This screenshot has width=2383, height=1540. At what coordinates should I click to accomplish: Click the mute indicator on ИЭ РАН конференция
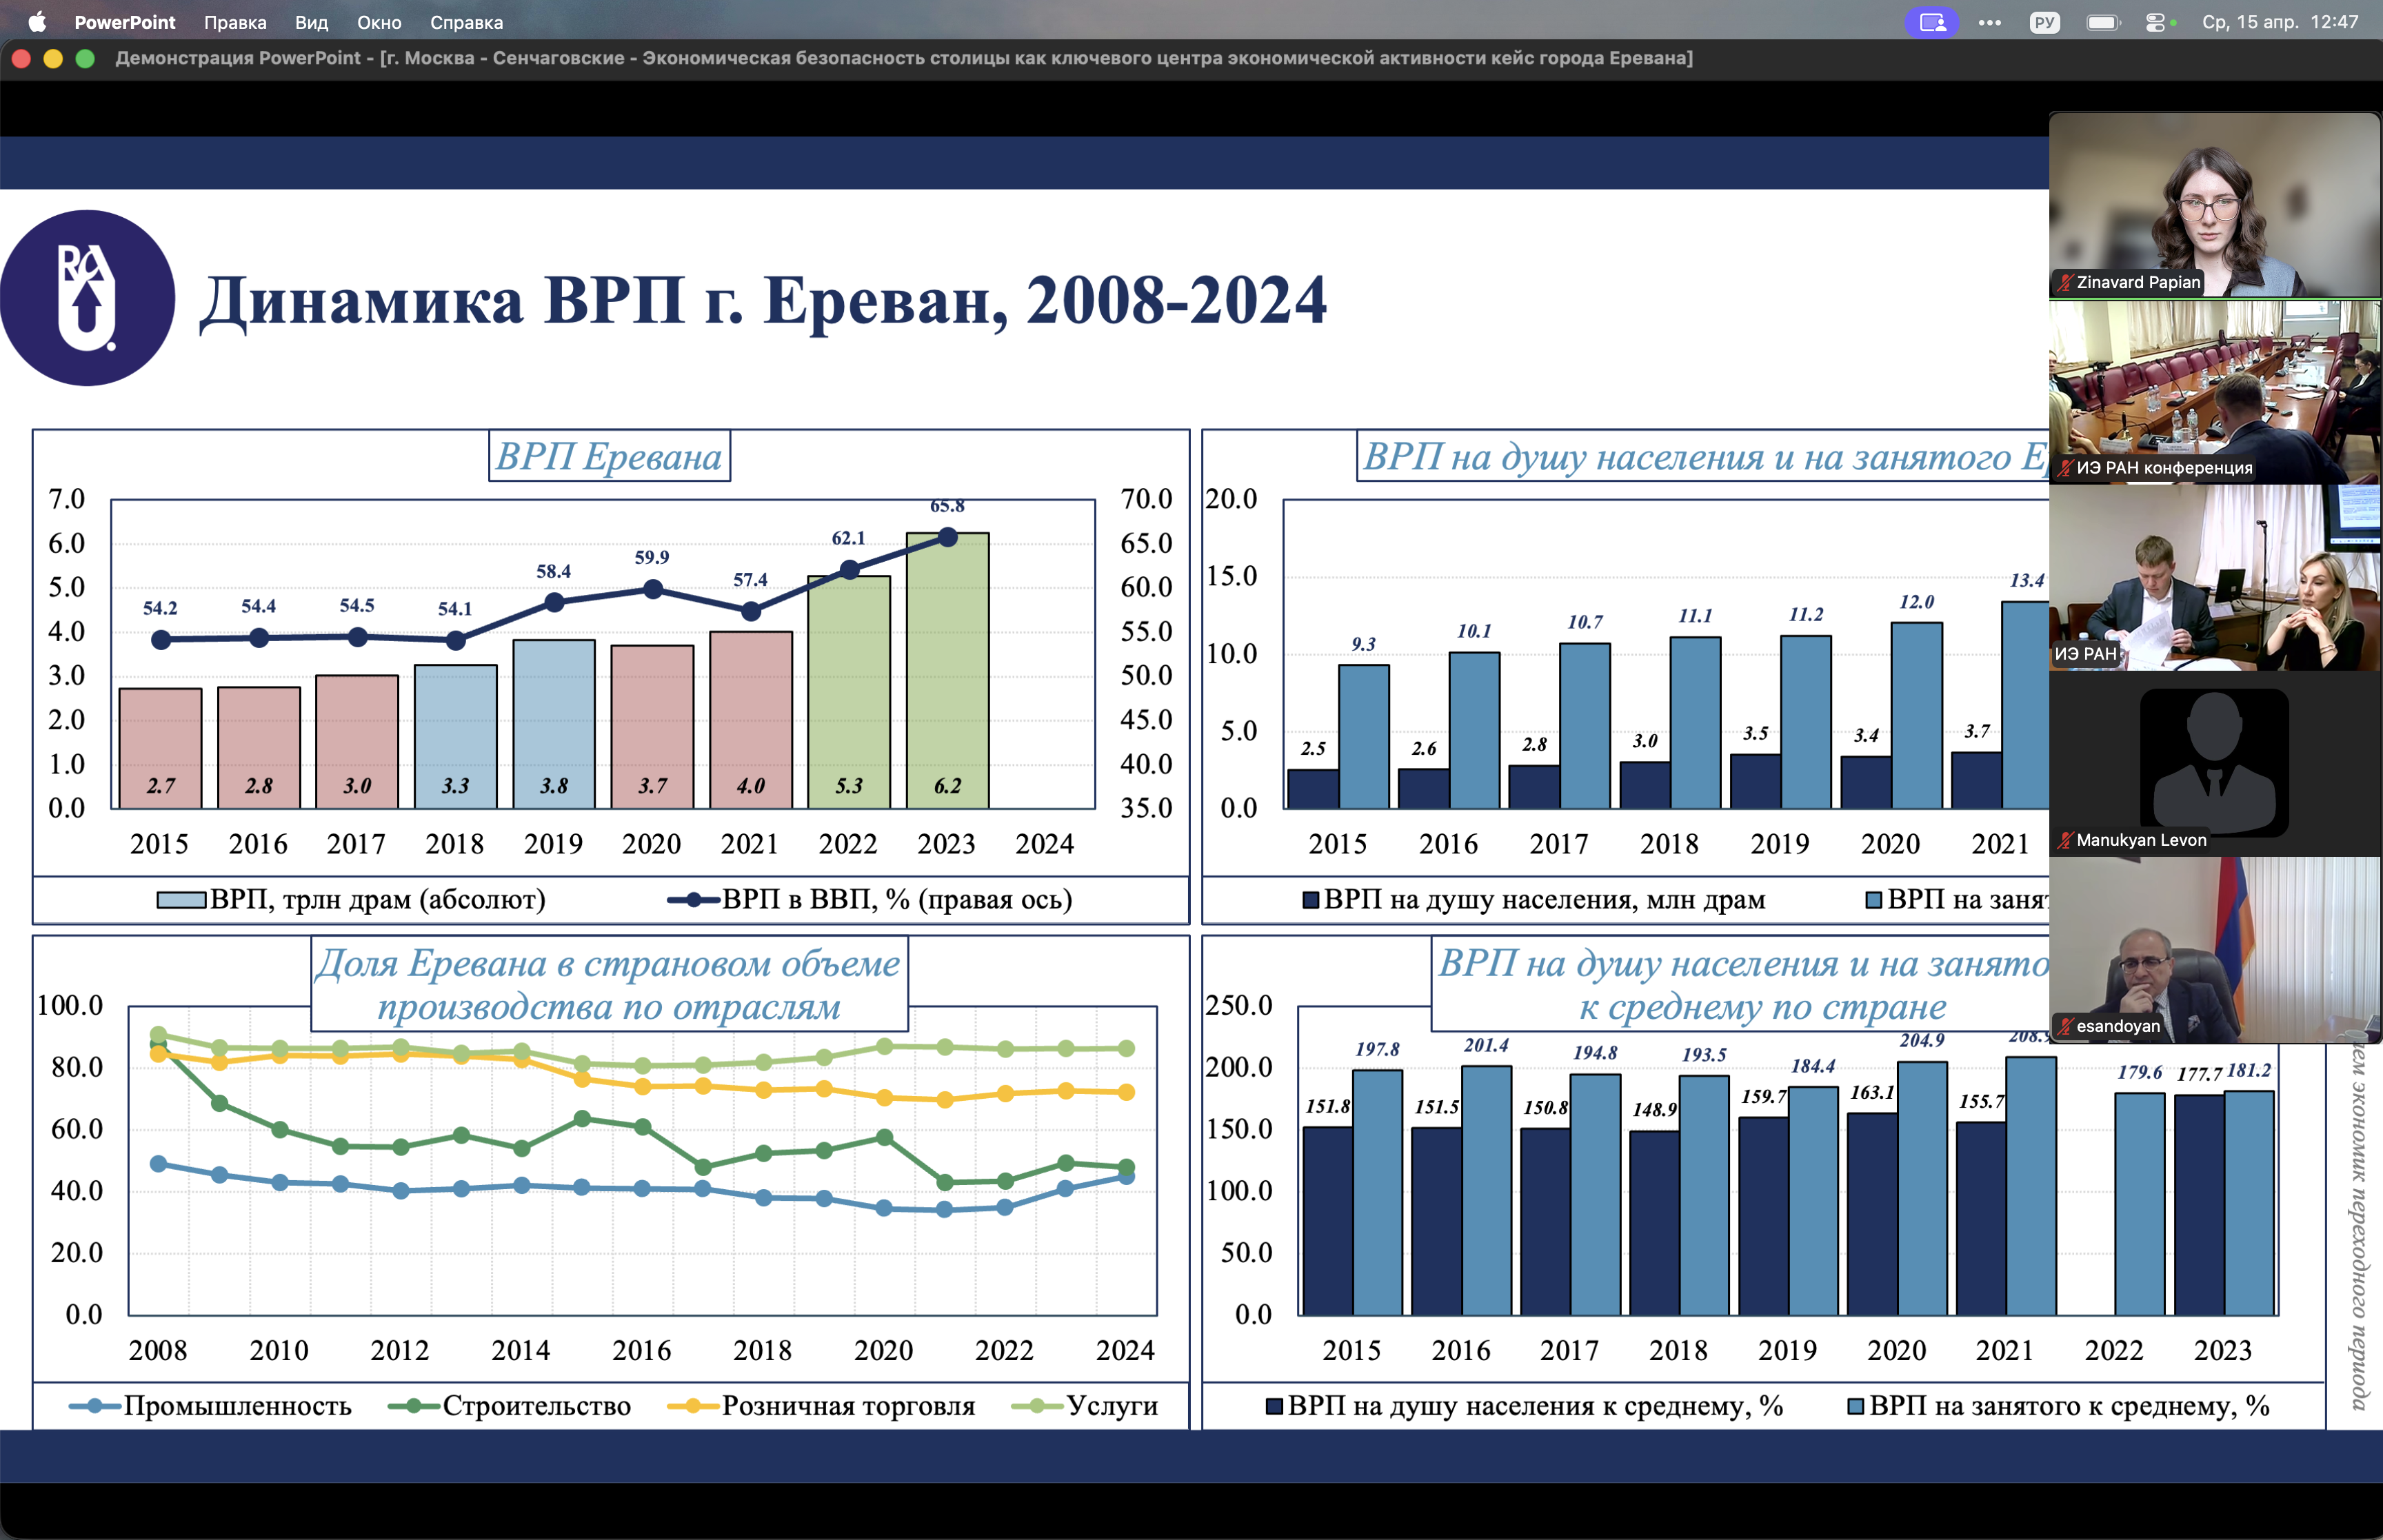[x=2065, y=469]
